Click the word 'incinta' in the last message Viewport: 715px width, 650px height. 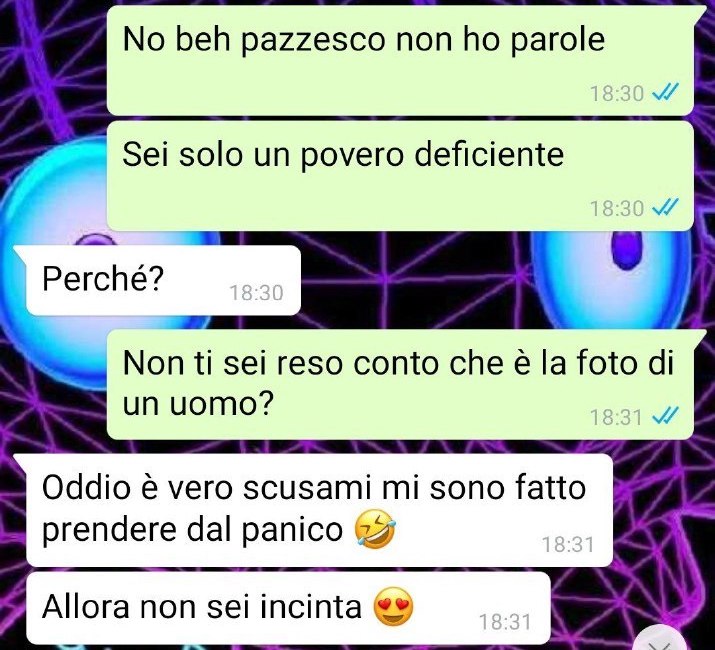coord(311,608)
